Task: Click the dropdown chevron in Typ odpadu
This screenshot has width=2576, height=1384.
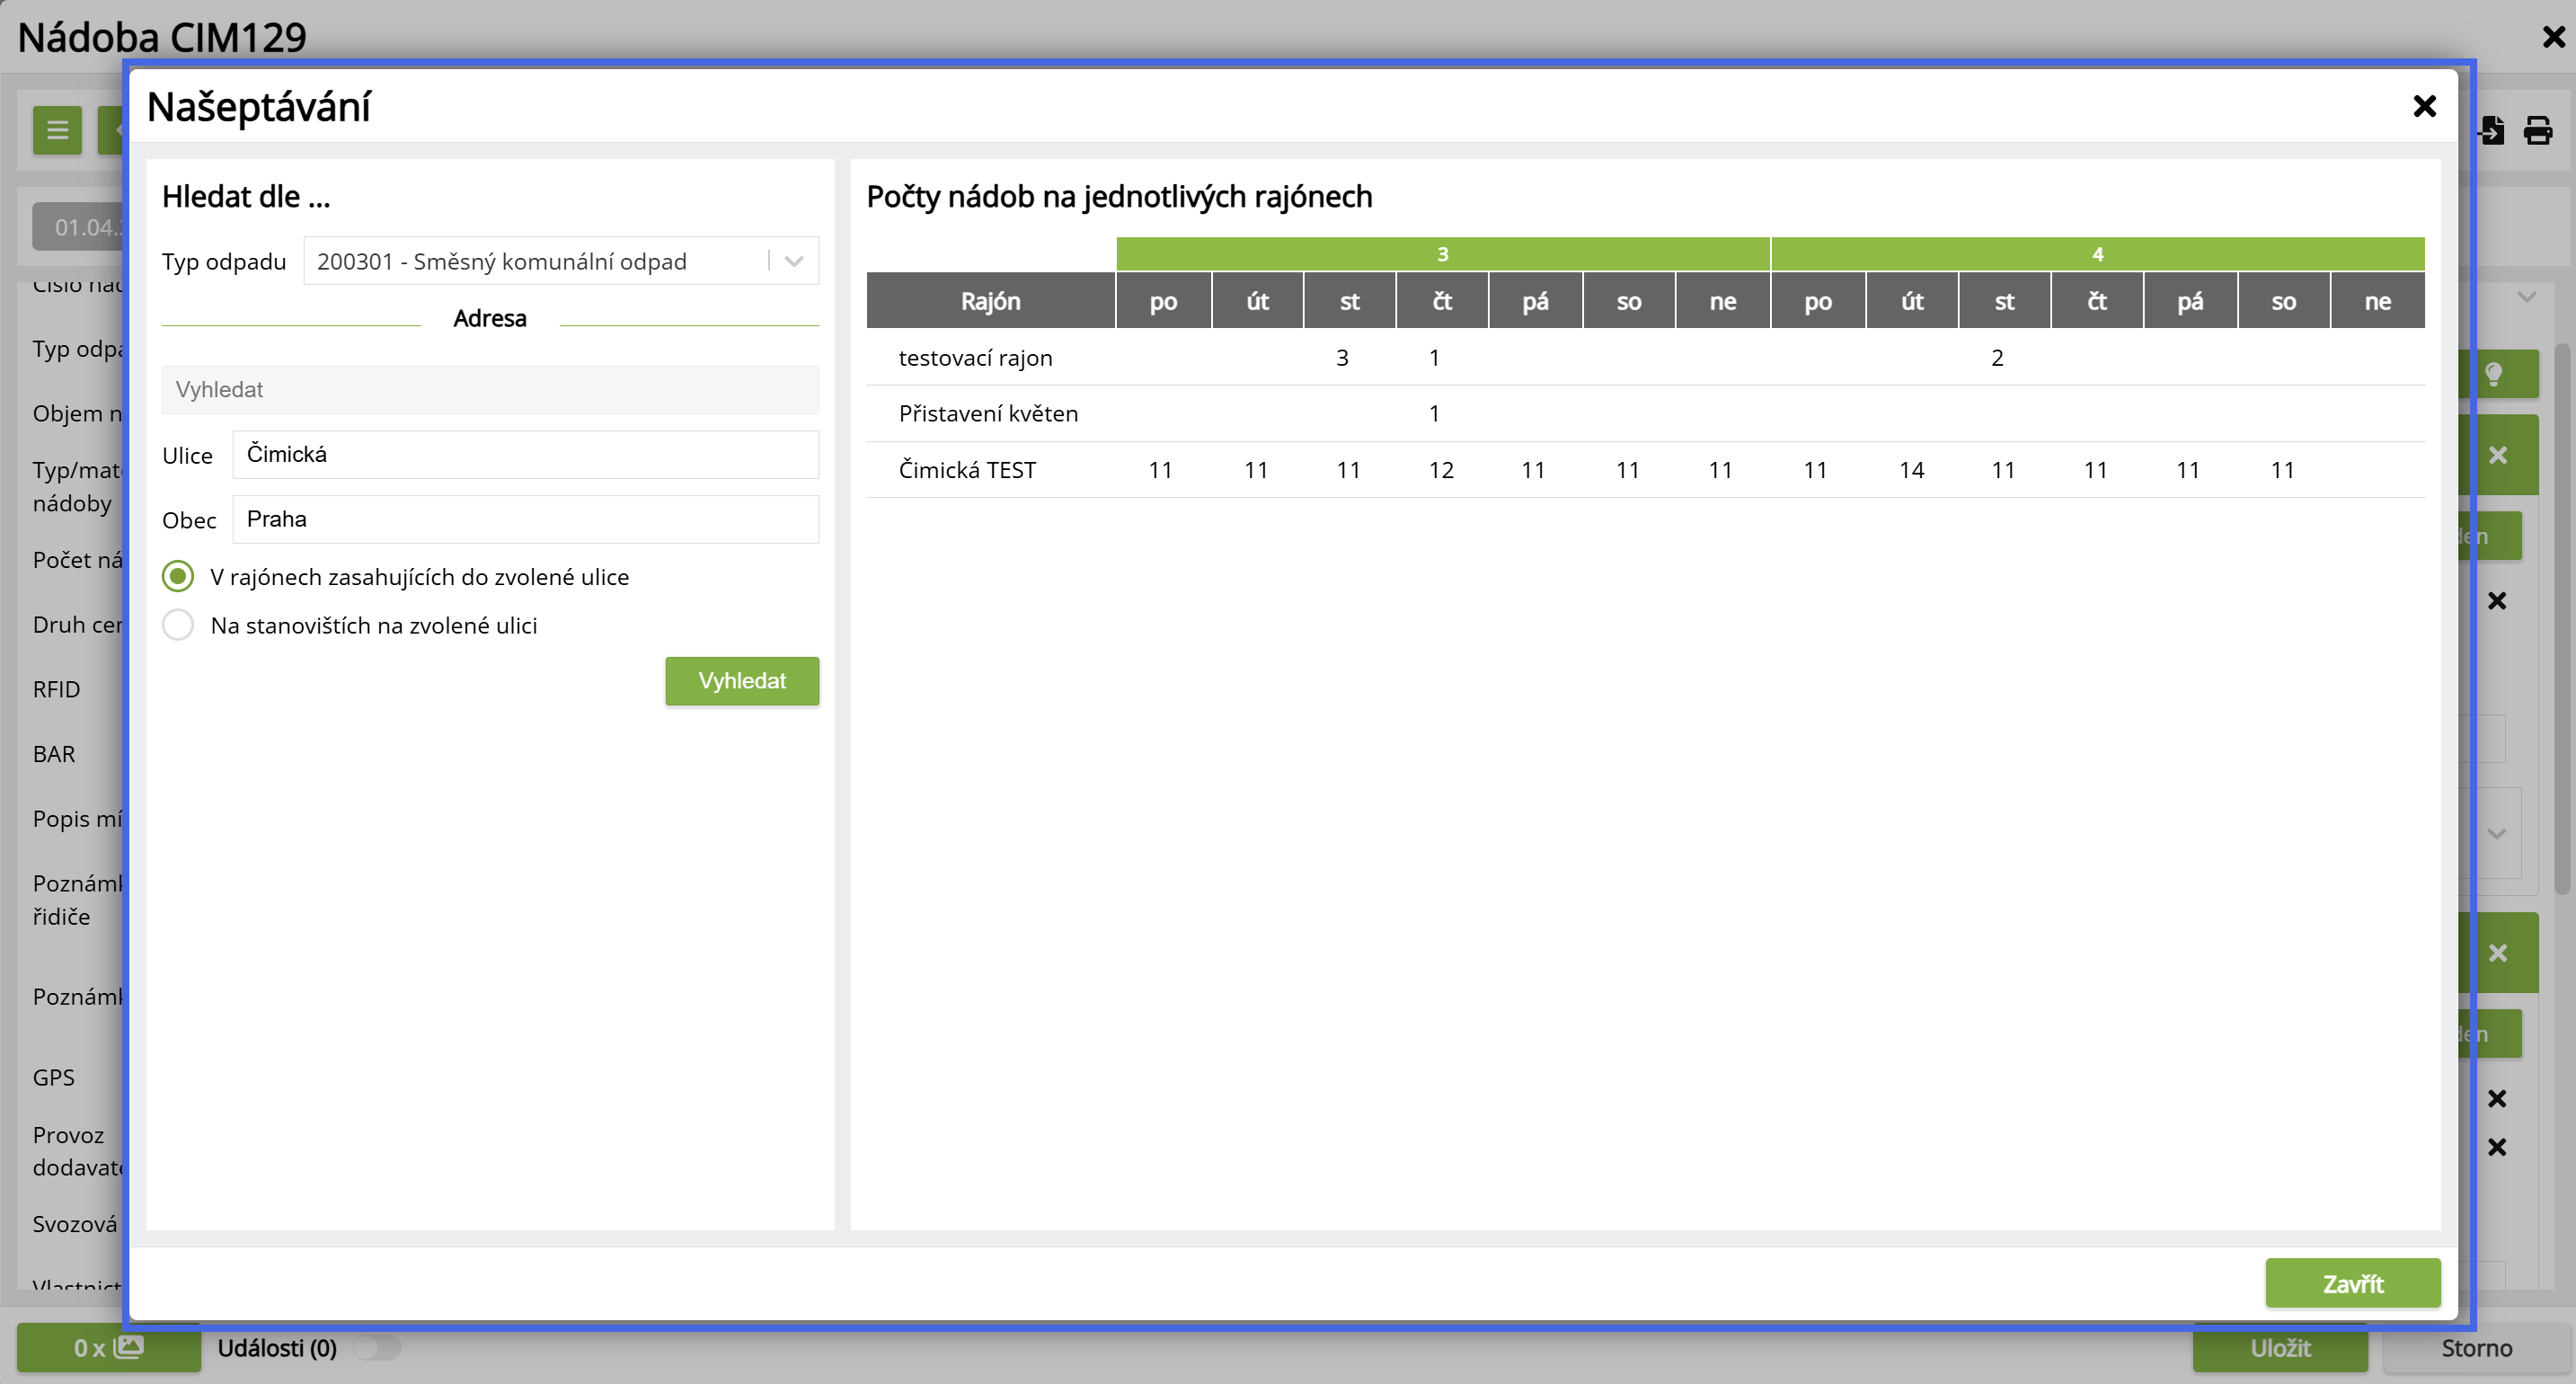Action: (x=794, y=261)
